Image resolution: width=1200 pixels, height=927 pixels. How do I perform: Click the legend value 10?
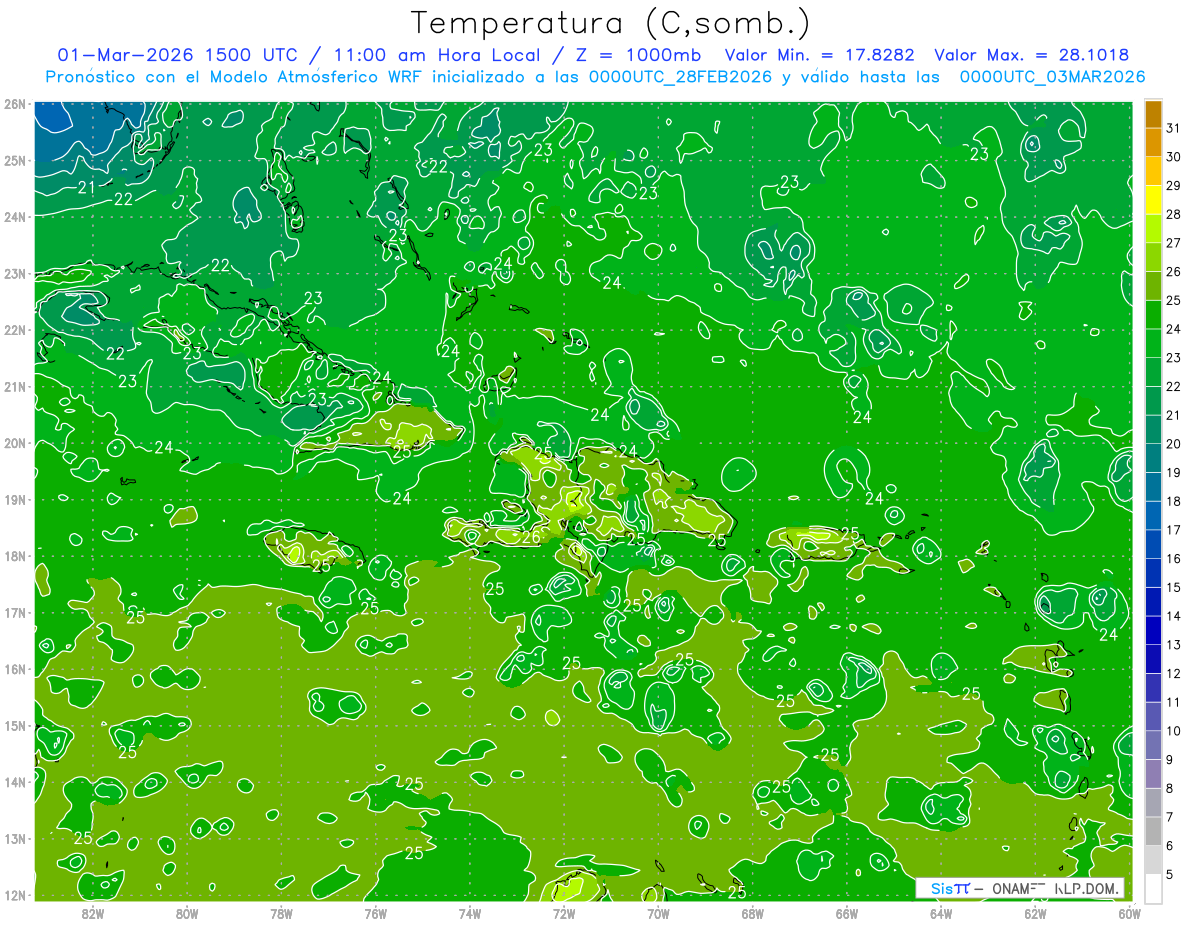[1173, 731]
